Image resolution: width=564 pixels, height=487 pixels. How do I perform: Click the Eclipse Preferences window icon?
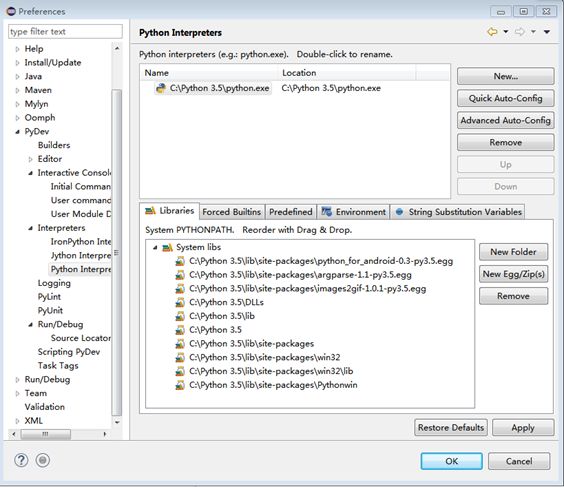point(11,12)
